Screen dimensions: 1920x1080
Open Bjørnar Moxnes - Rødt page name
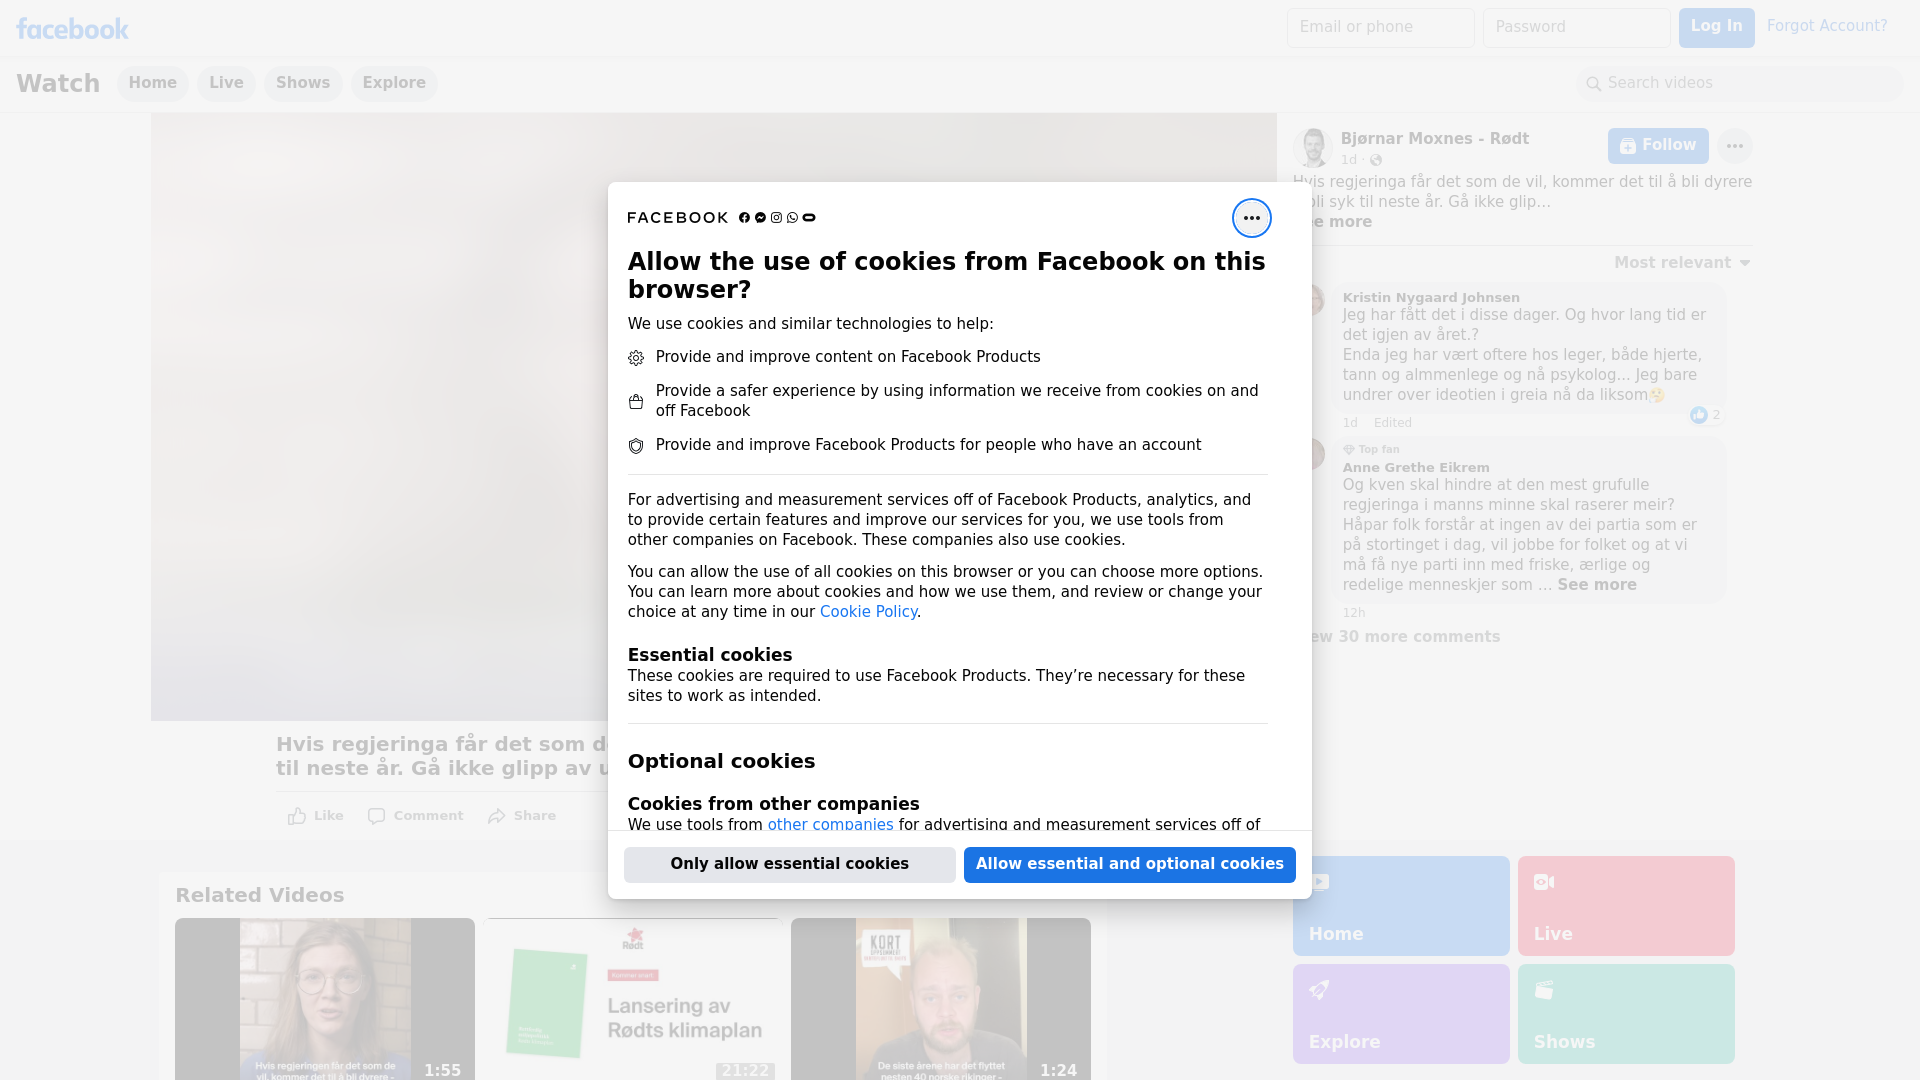click(1434, 139)
